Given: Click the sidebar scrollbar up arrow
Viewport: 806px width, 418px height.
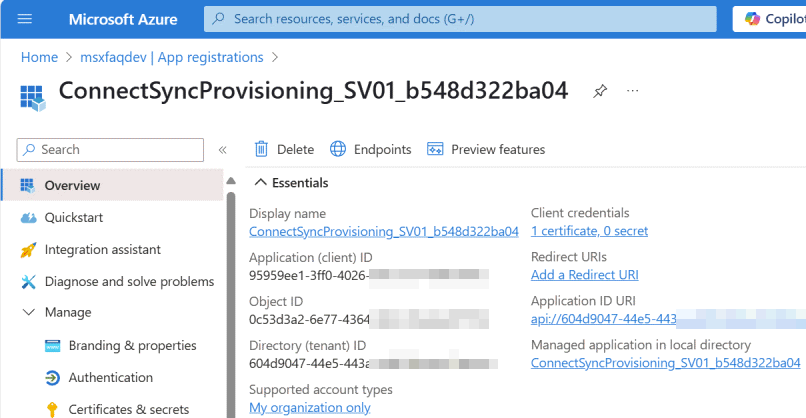Looking at the screenshot, I should [x=231, y=180].
